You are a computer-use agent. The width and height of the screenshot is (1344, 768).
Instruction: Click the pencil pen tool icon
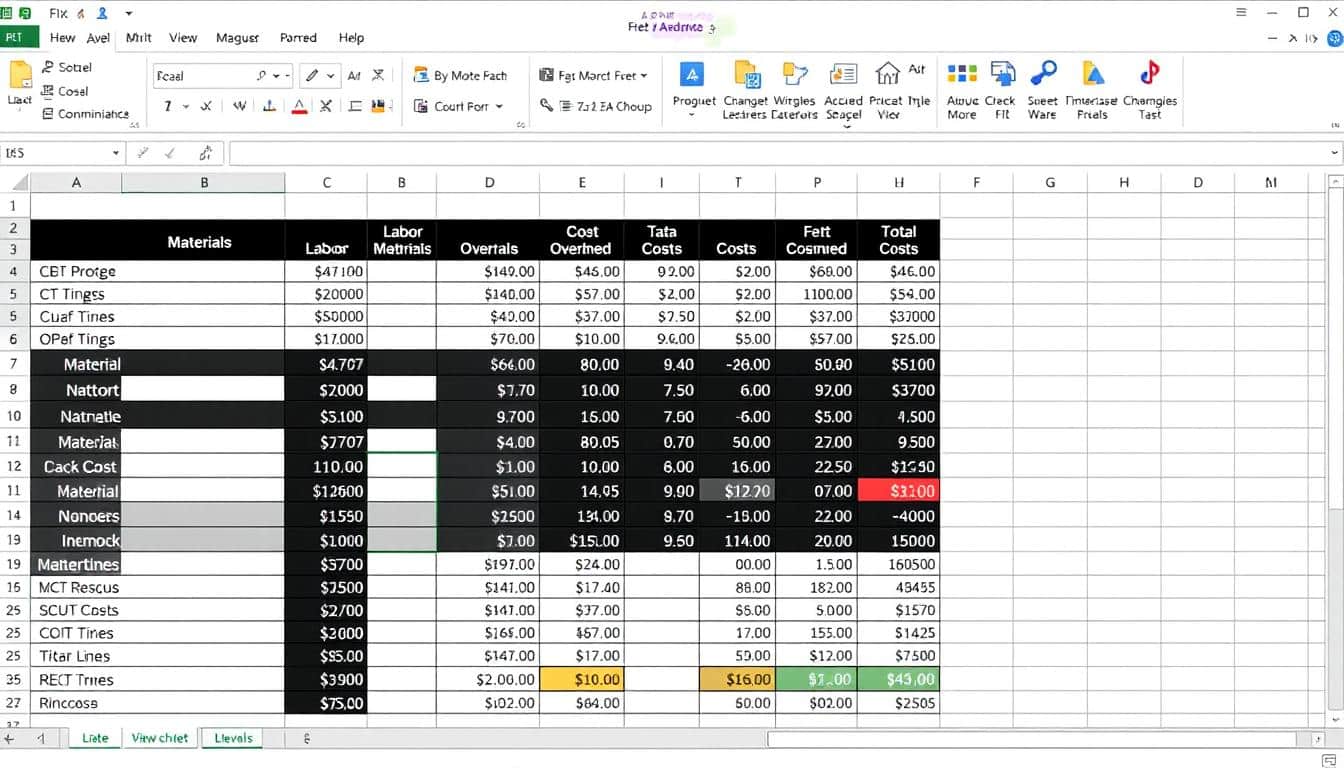pyautogui.click(x=312, y=75)
